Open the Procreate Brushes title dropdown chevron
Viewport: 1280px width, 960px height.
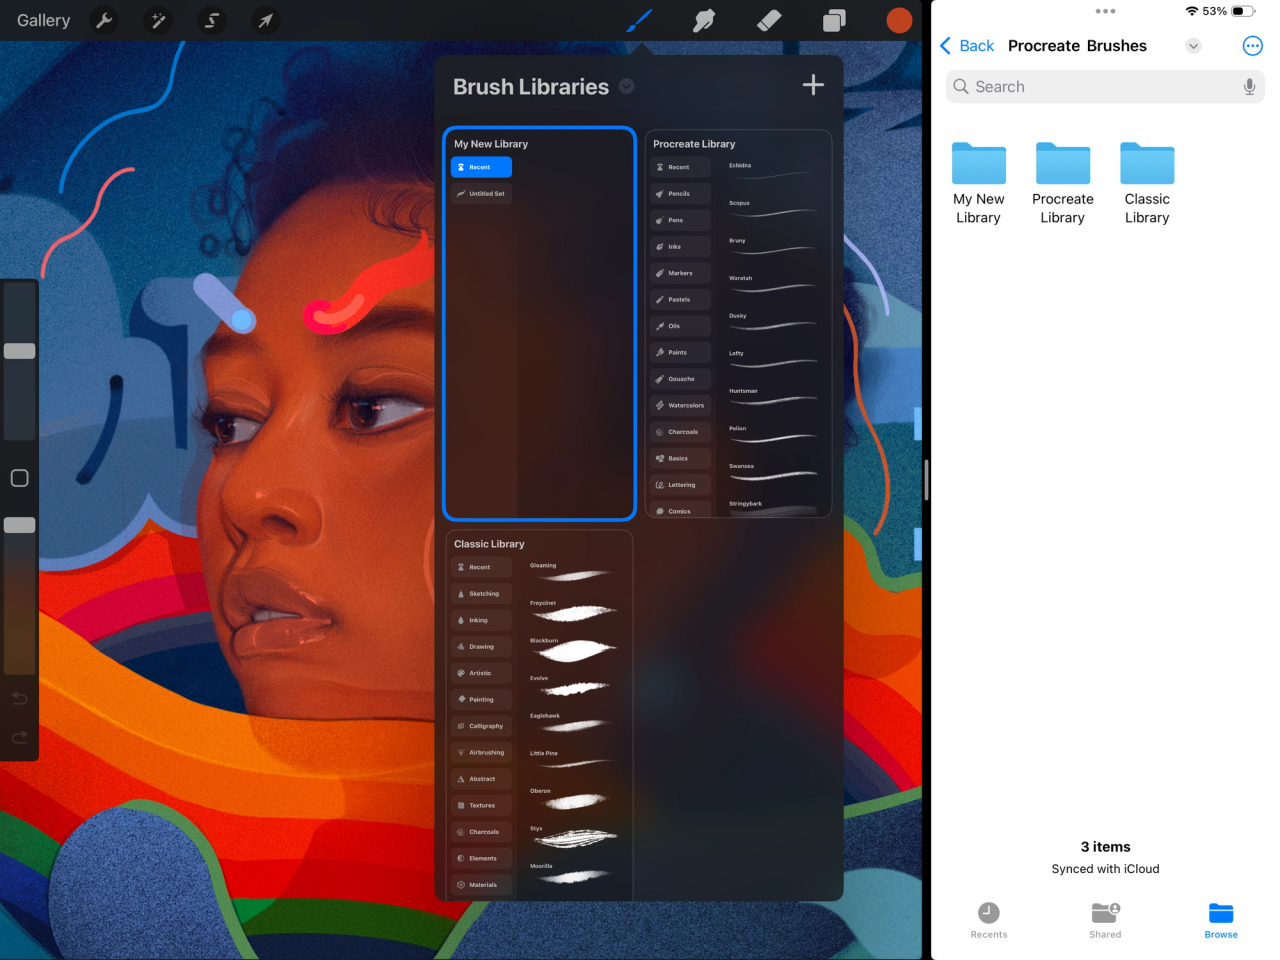(1193, 46)
